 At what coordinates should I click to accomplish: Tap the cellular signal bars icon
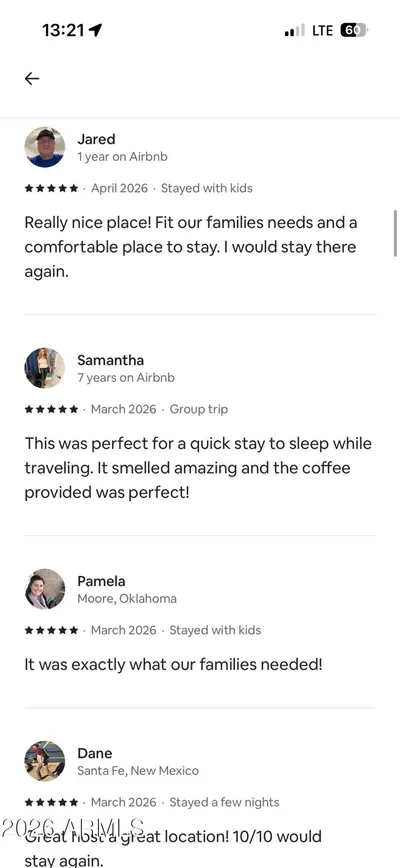point(294,31)
